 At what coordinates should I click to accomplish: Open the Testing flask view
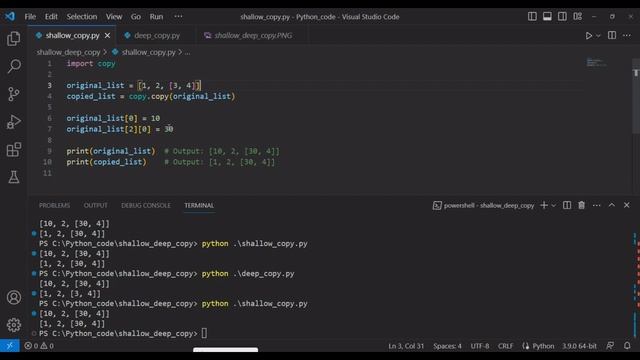[13, 177]
